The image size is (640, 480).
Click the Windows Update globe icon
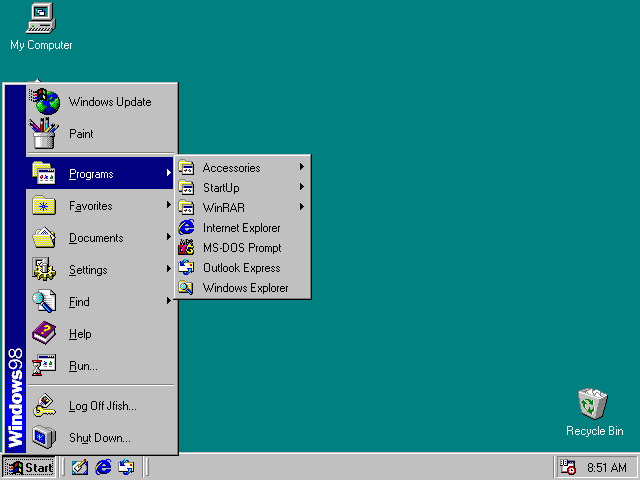point(45,101)
